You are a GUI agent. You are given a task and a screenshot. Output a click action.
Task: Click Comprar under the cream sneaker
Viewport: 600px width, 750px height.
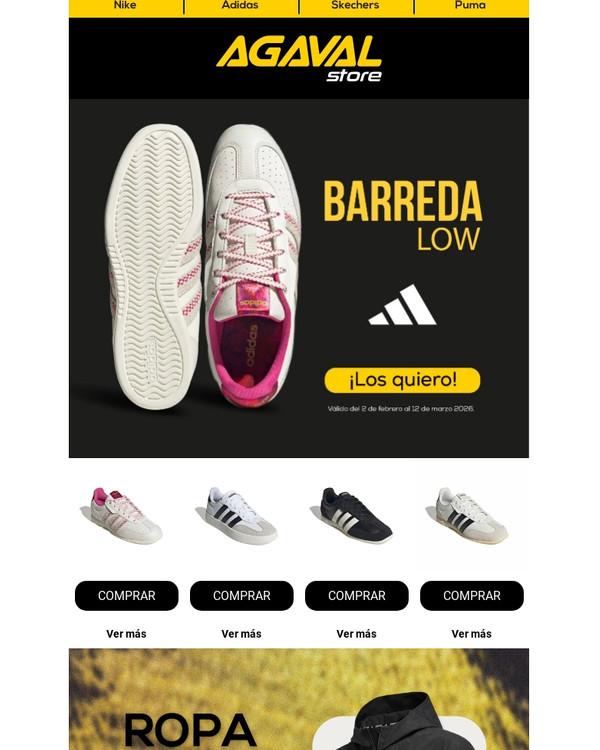coord(471,596)
